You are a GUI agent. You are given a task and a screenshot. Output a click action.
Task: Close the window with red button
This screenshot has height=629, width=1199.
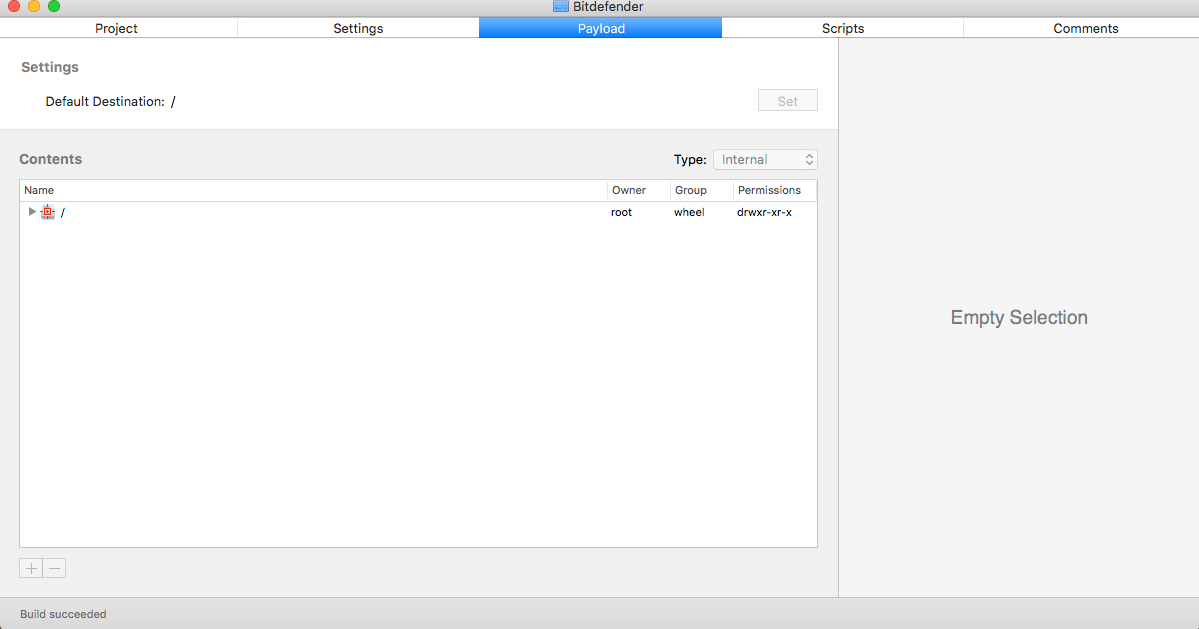pyautogui.click(x=14, y=5)
